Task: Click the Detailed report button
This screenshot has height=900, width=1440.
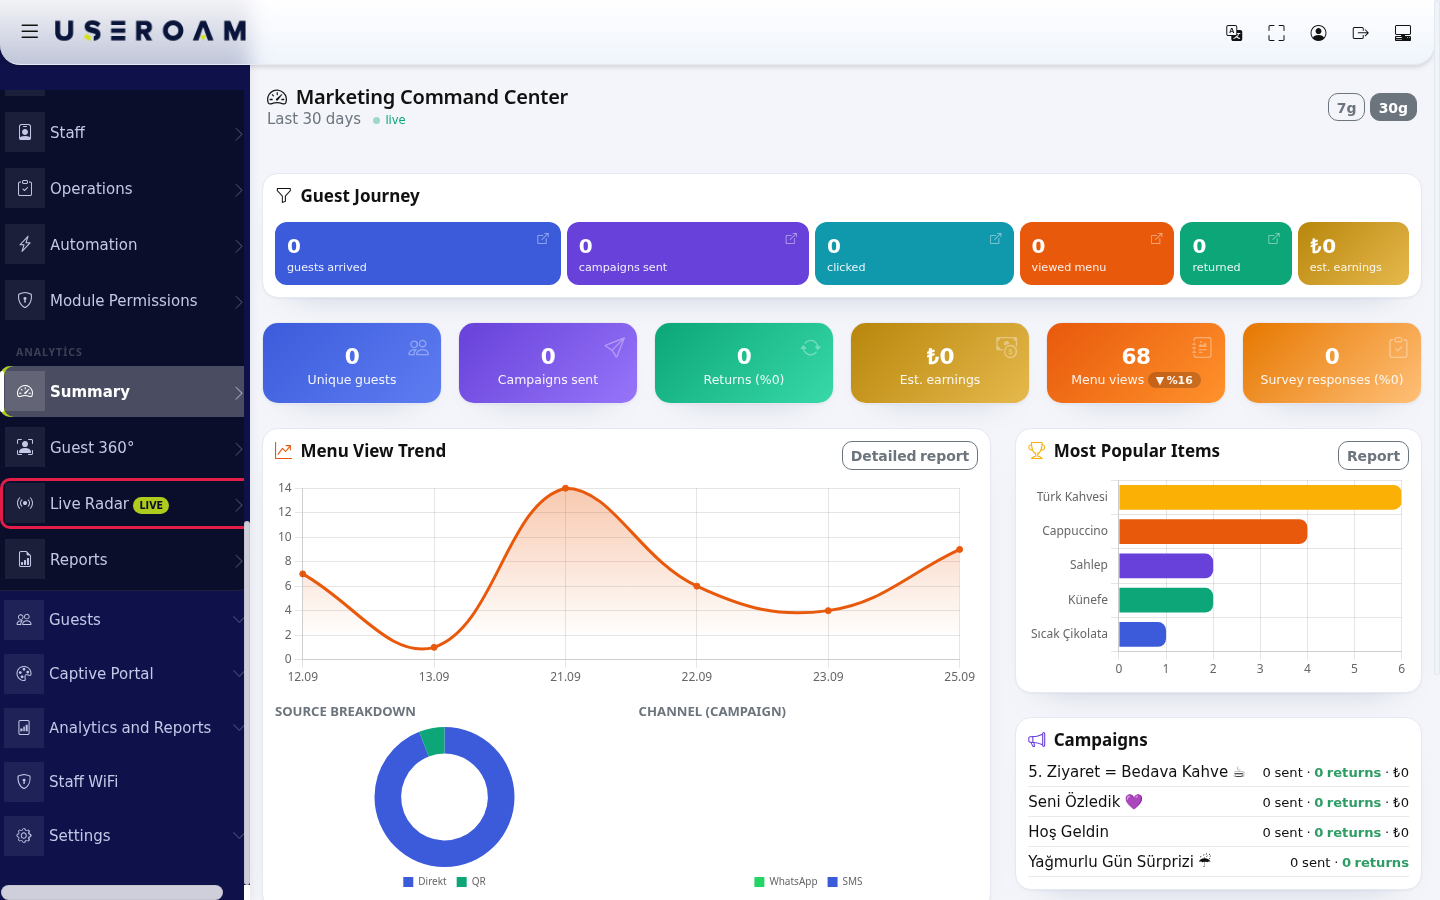Action: point(910,456)
